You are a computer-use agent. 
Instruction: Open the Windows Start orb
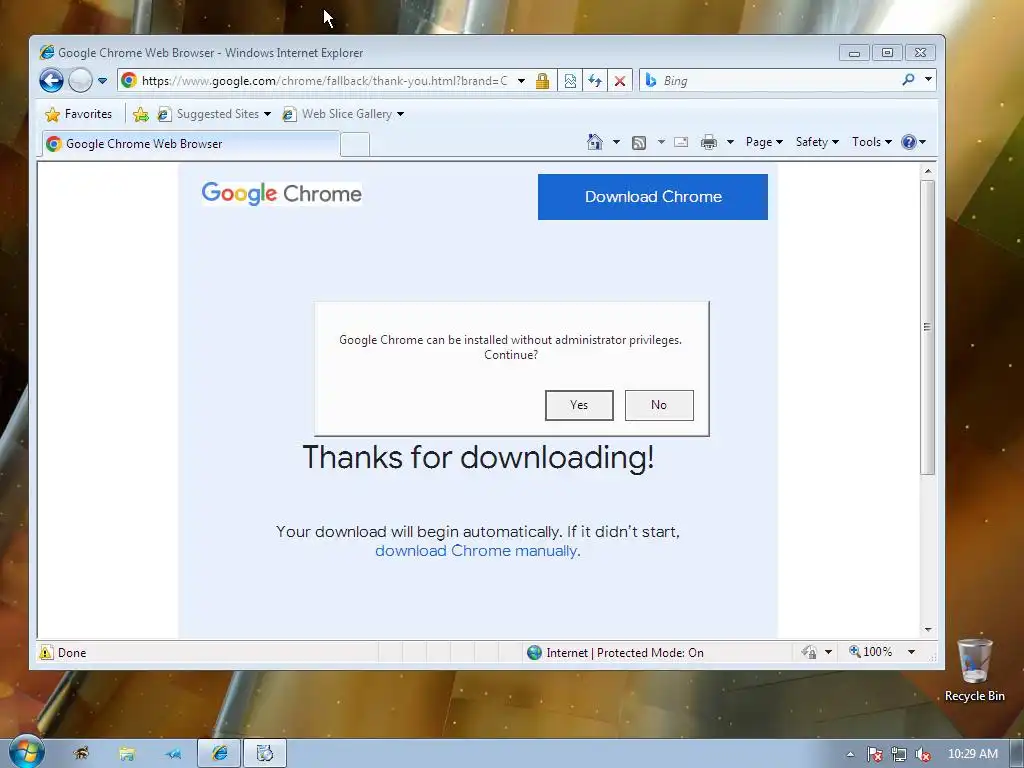tap(26, 752)
